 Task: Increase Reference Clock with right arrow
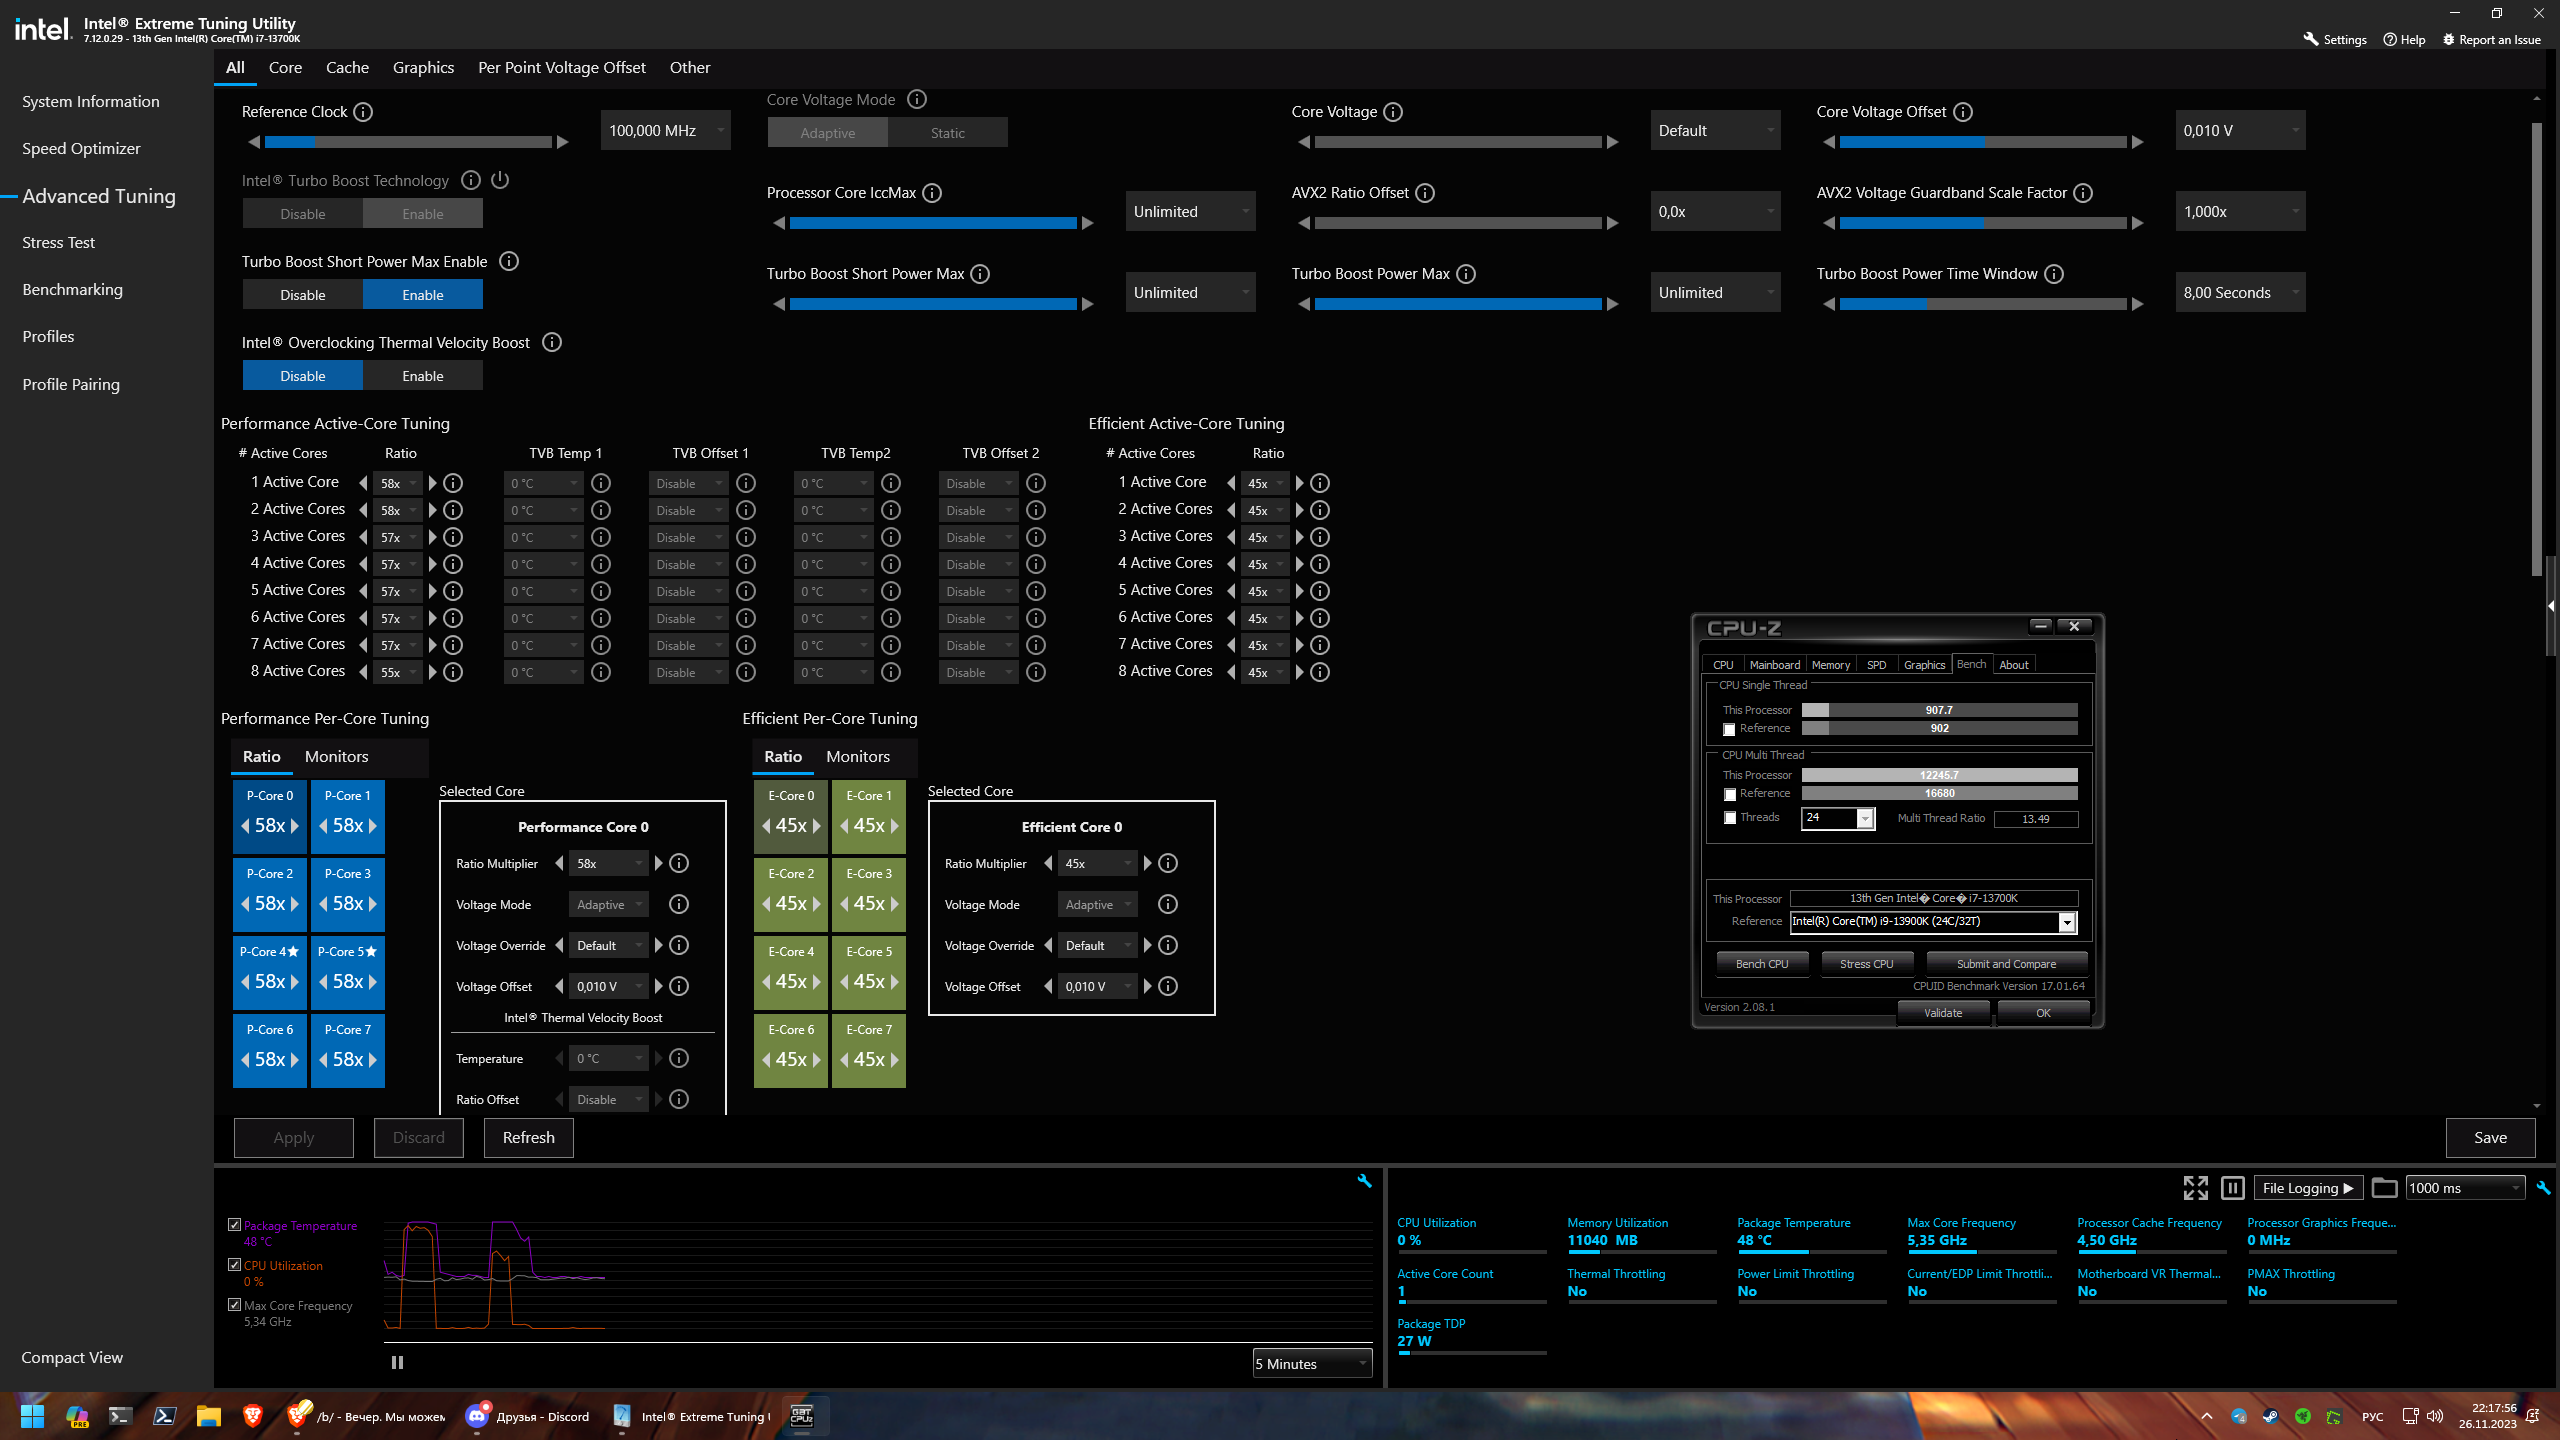coord(563,142)
